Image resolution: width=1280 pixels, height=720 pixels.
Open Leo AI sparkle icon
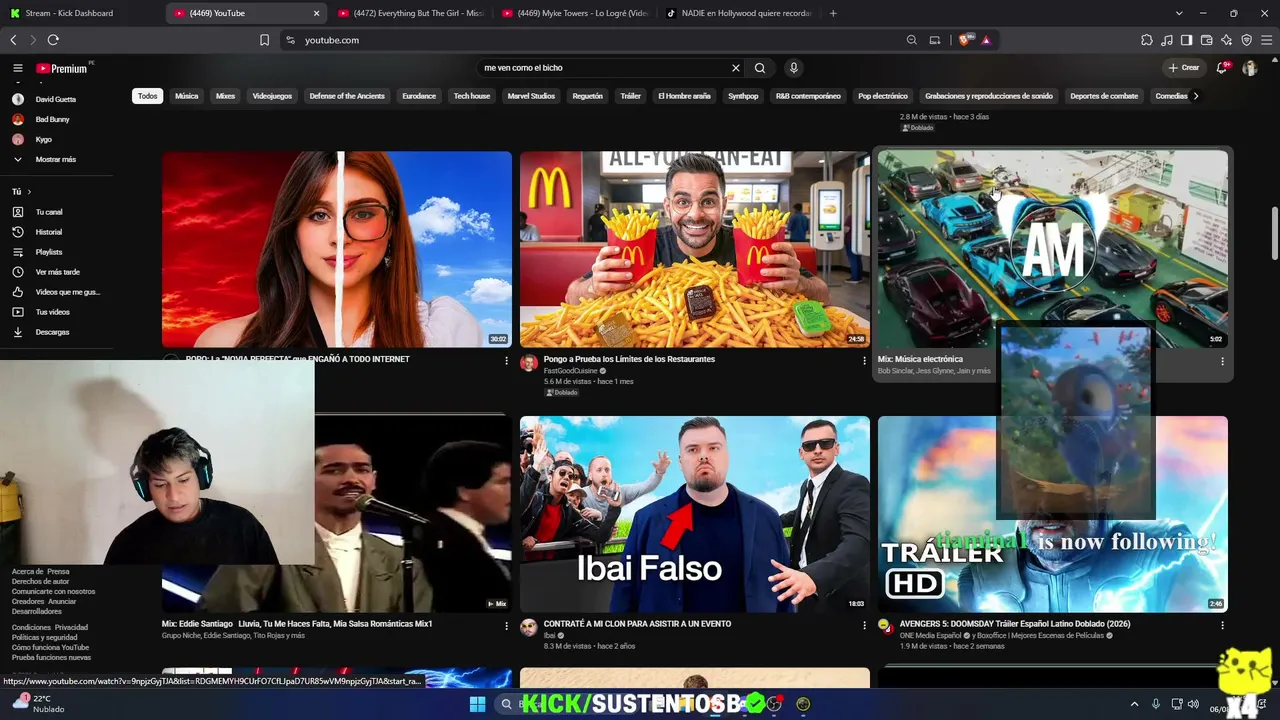click(1227, 40)
